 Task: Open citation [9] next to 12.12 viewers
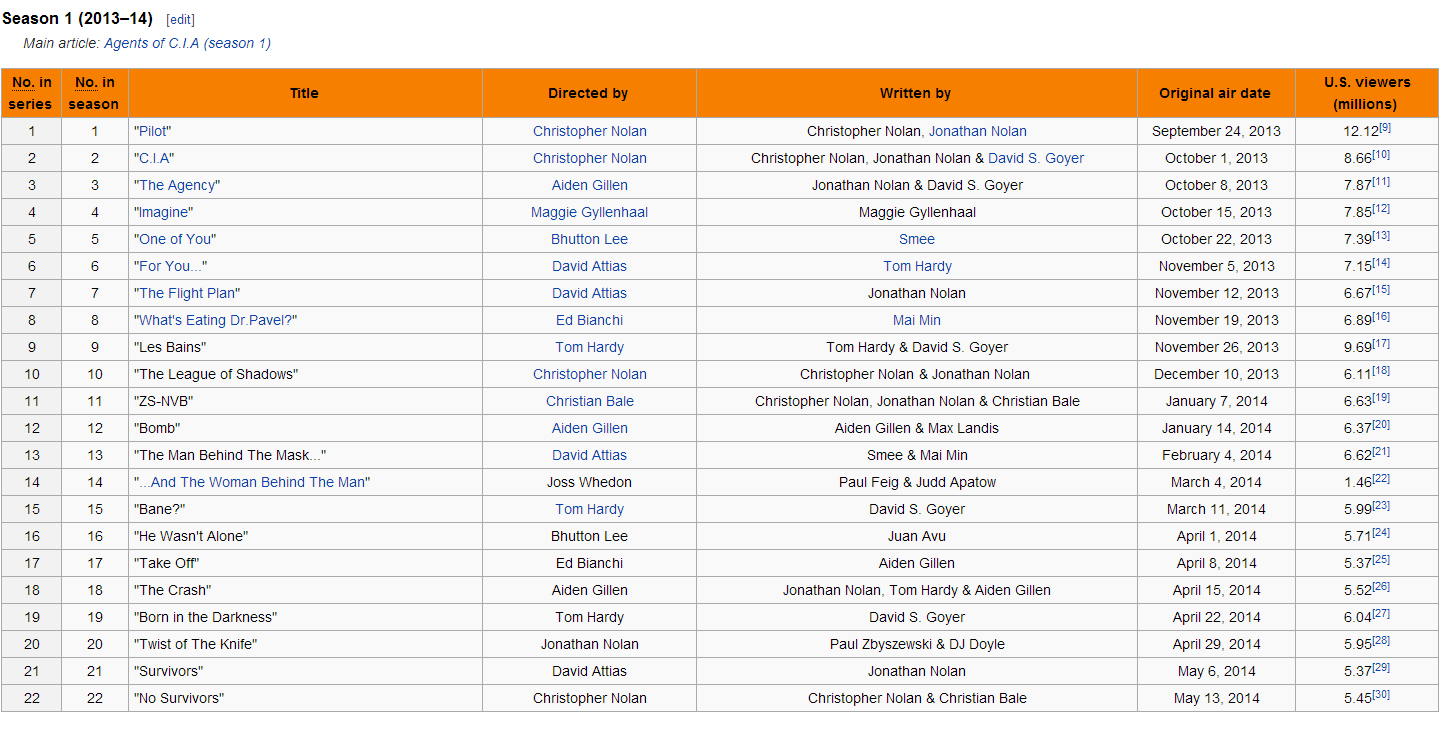point(1385,128)
